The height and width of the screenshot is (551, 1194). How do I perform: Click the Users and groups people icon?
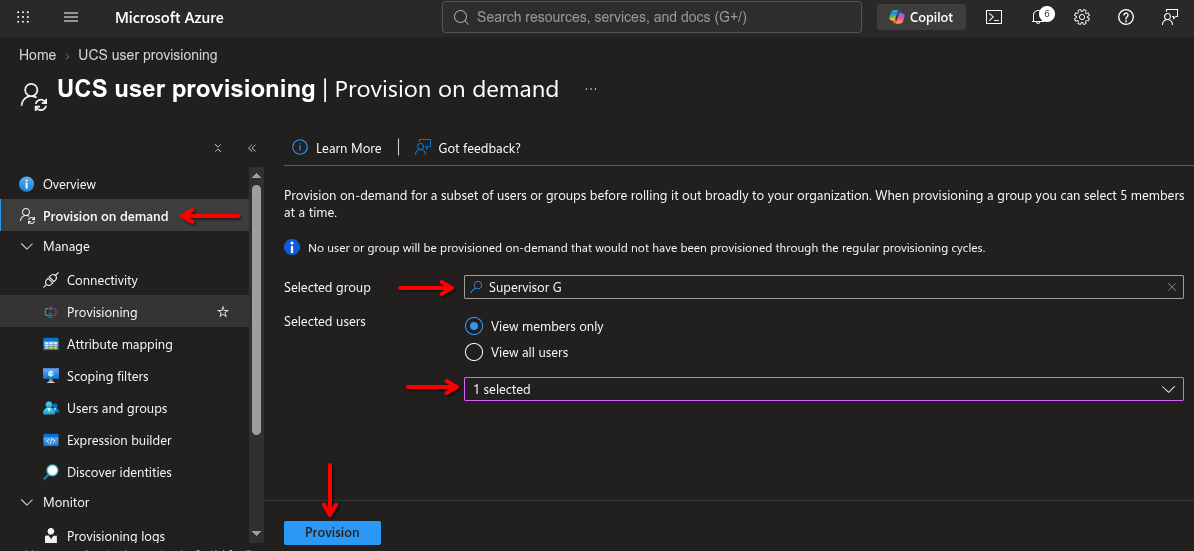51,408
